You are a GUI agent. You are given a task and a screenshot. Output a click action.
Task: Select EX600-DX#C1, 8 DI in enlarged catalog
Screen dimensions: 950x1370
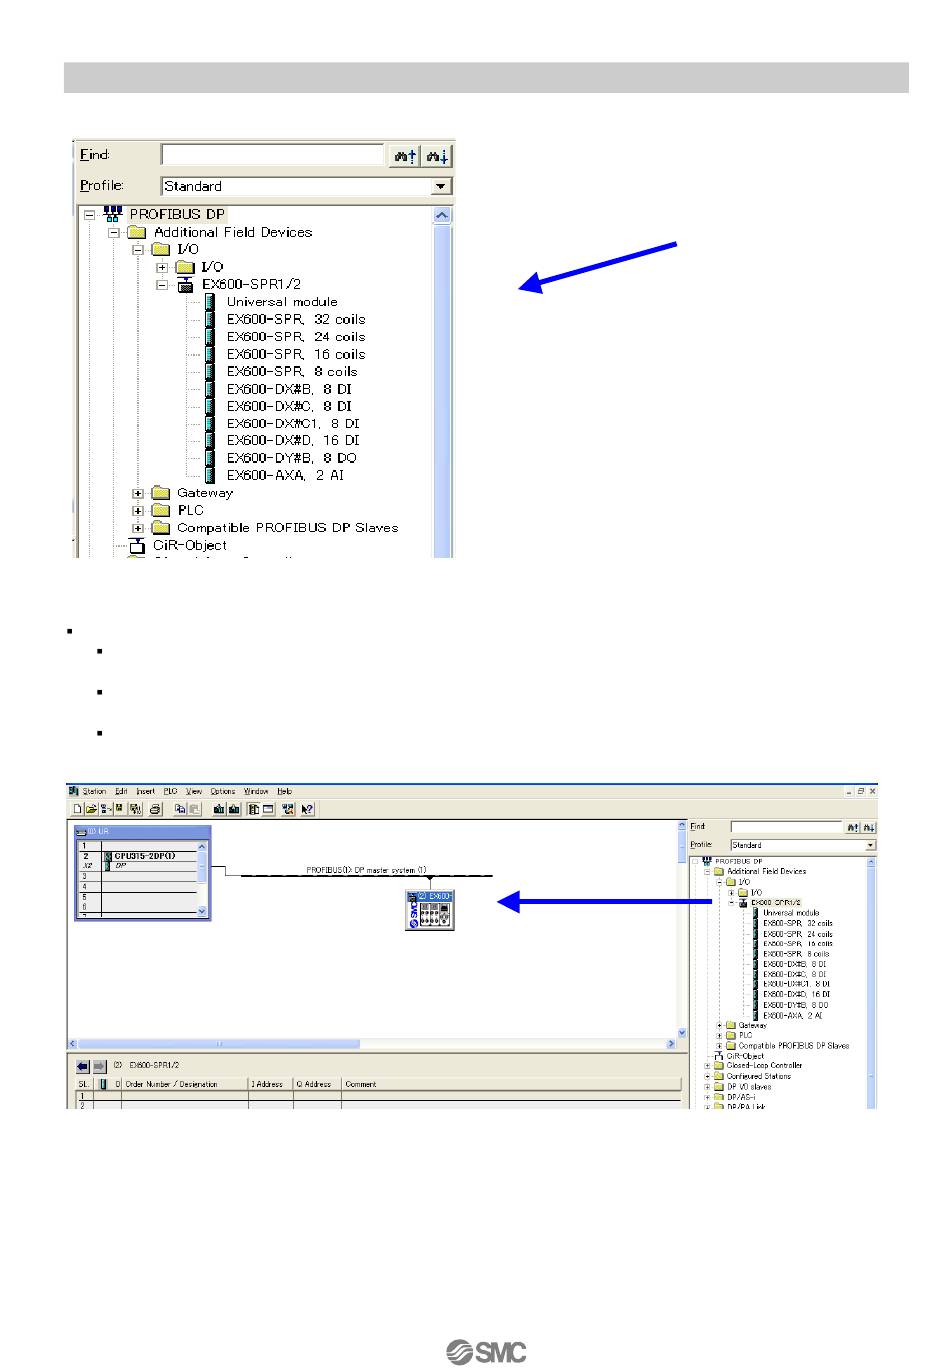coord(293,423)
